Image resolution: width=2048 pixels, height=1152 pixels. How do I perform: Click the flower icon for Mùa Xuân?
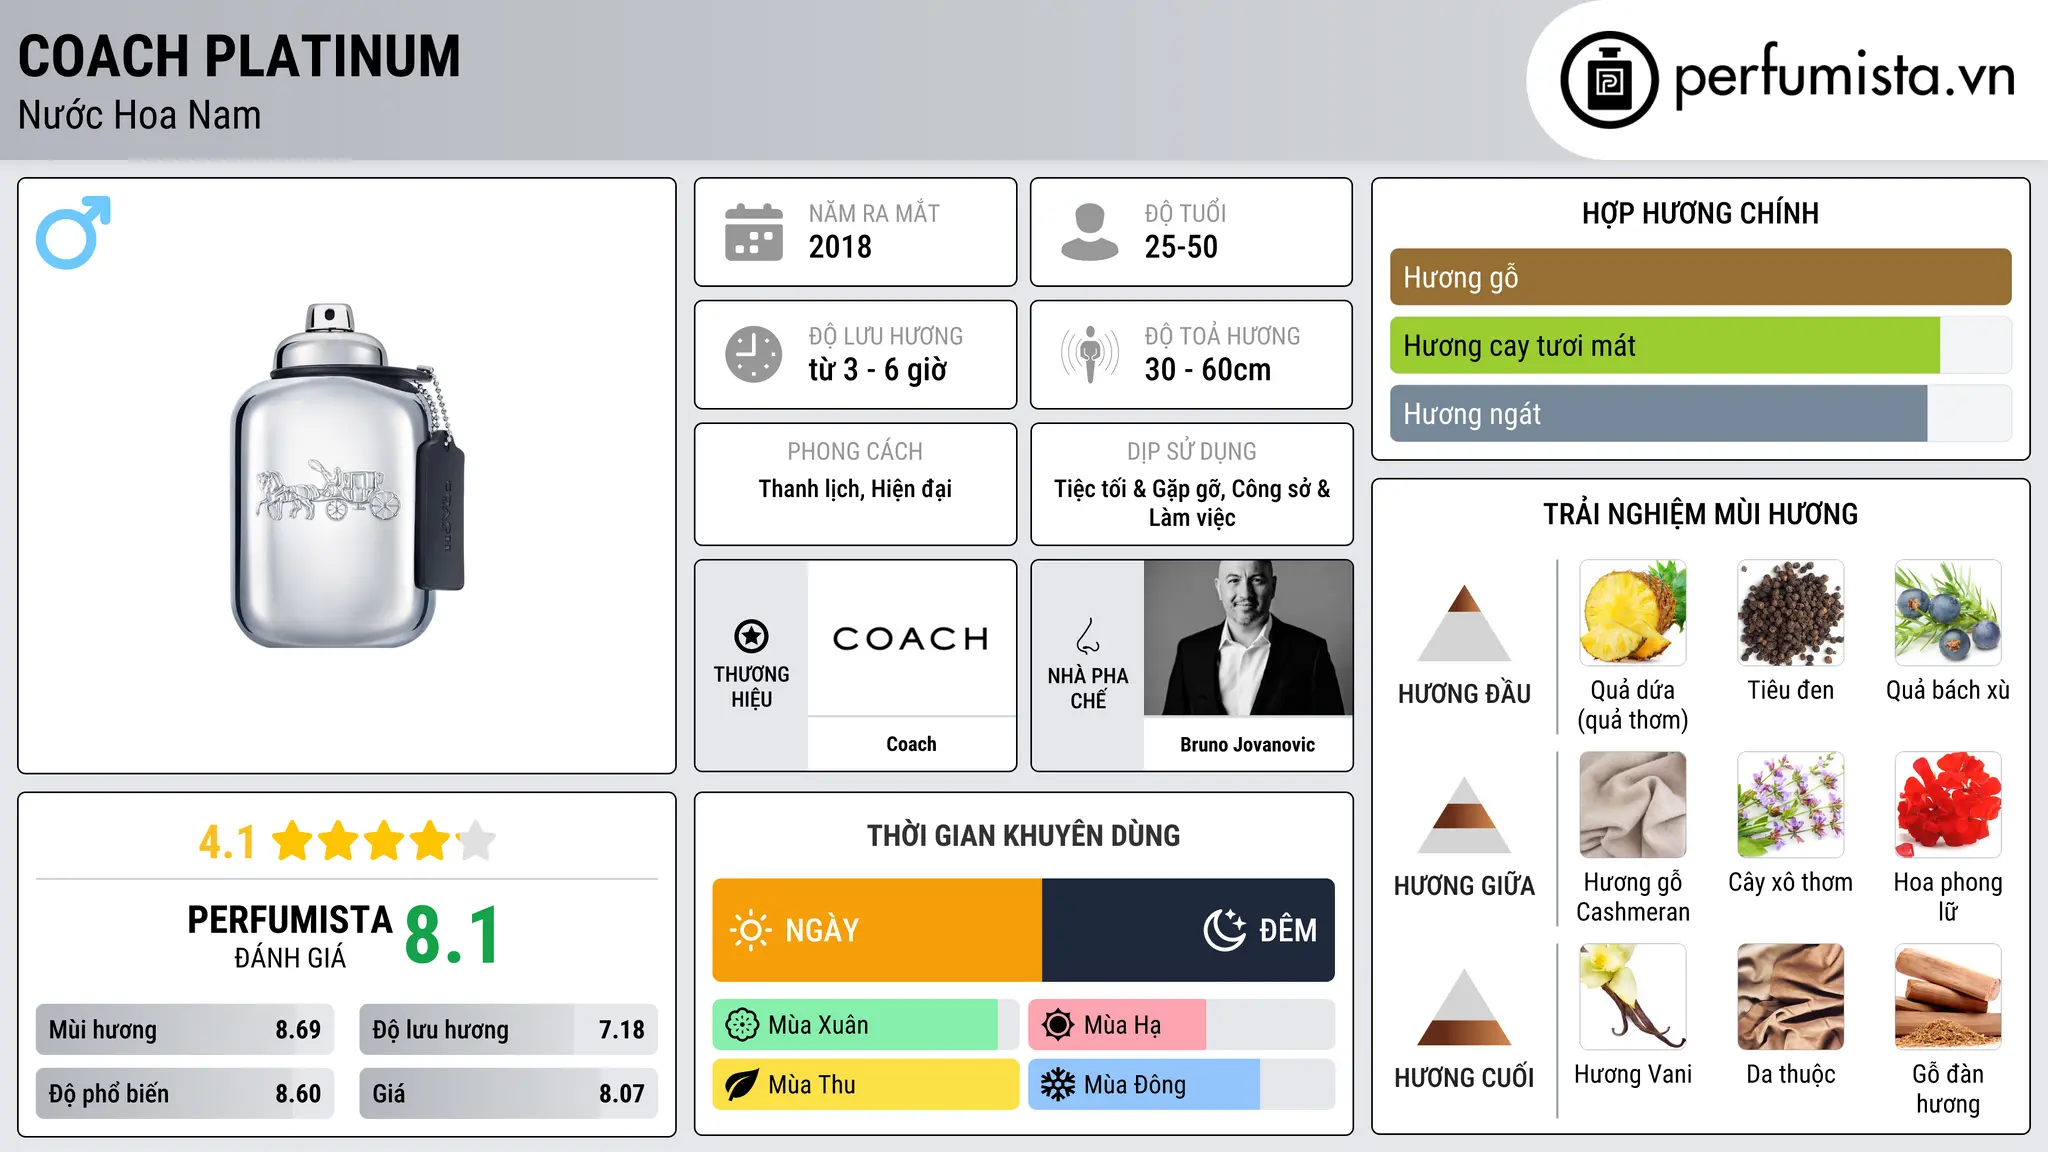[742, 1025]
